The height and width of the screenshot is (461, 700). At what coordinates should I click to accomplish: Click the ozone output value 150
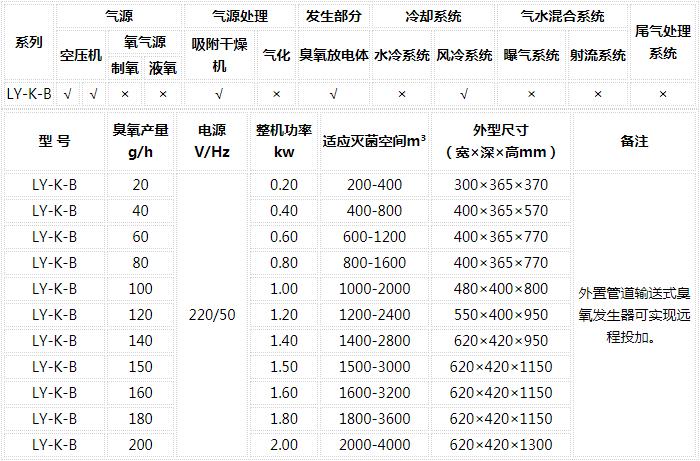pyautogui.click(x=140, y=366)
